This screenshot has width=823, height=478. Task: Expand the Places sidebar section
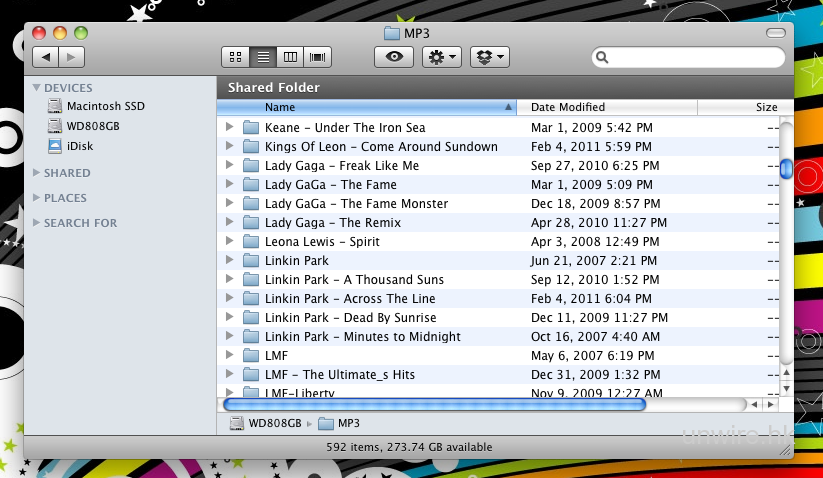[37, 198]
